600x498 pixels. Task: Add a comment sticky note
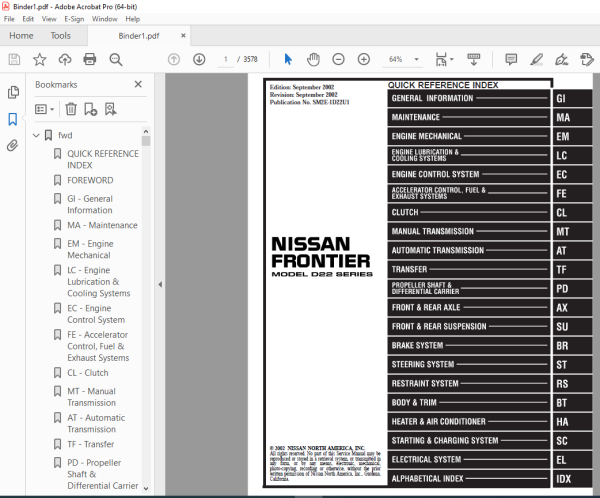point(511,59)
